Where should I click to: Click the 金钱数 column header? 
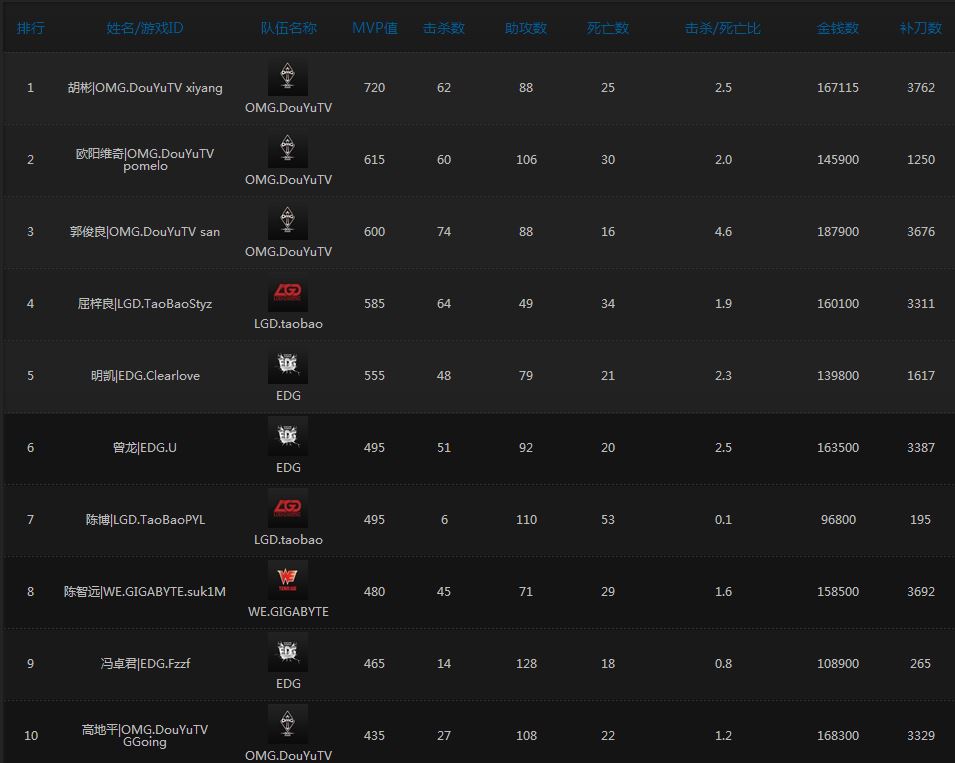(x=837, y=28)
